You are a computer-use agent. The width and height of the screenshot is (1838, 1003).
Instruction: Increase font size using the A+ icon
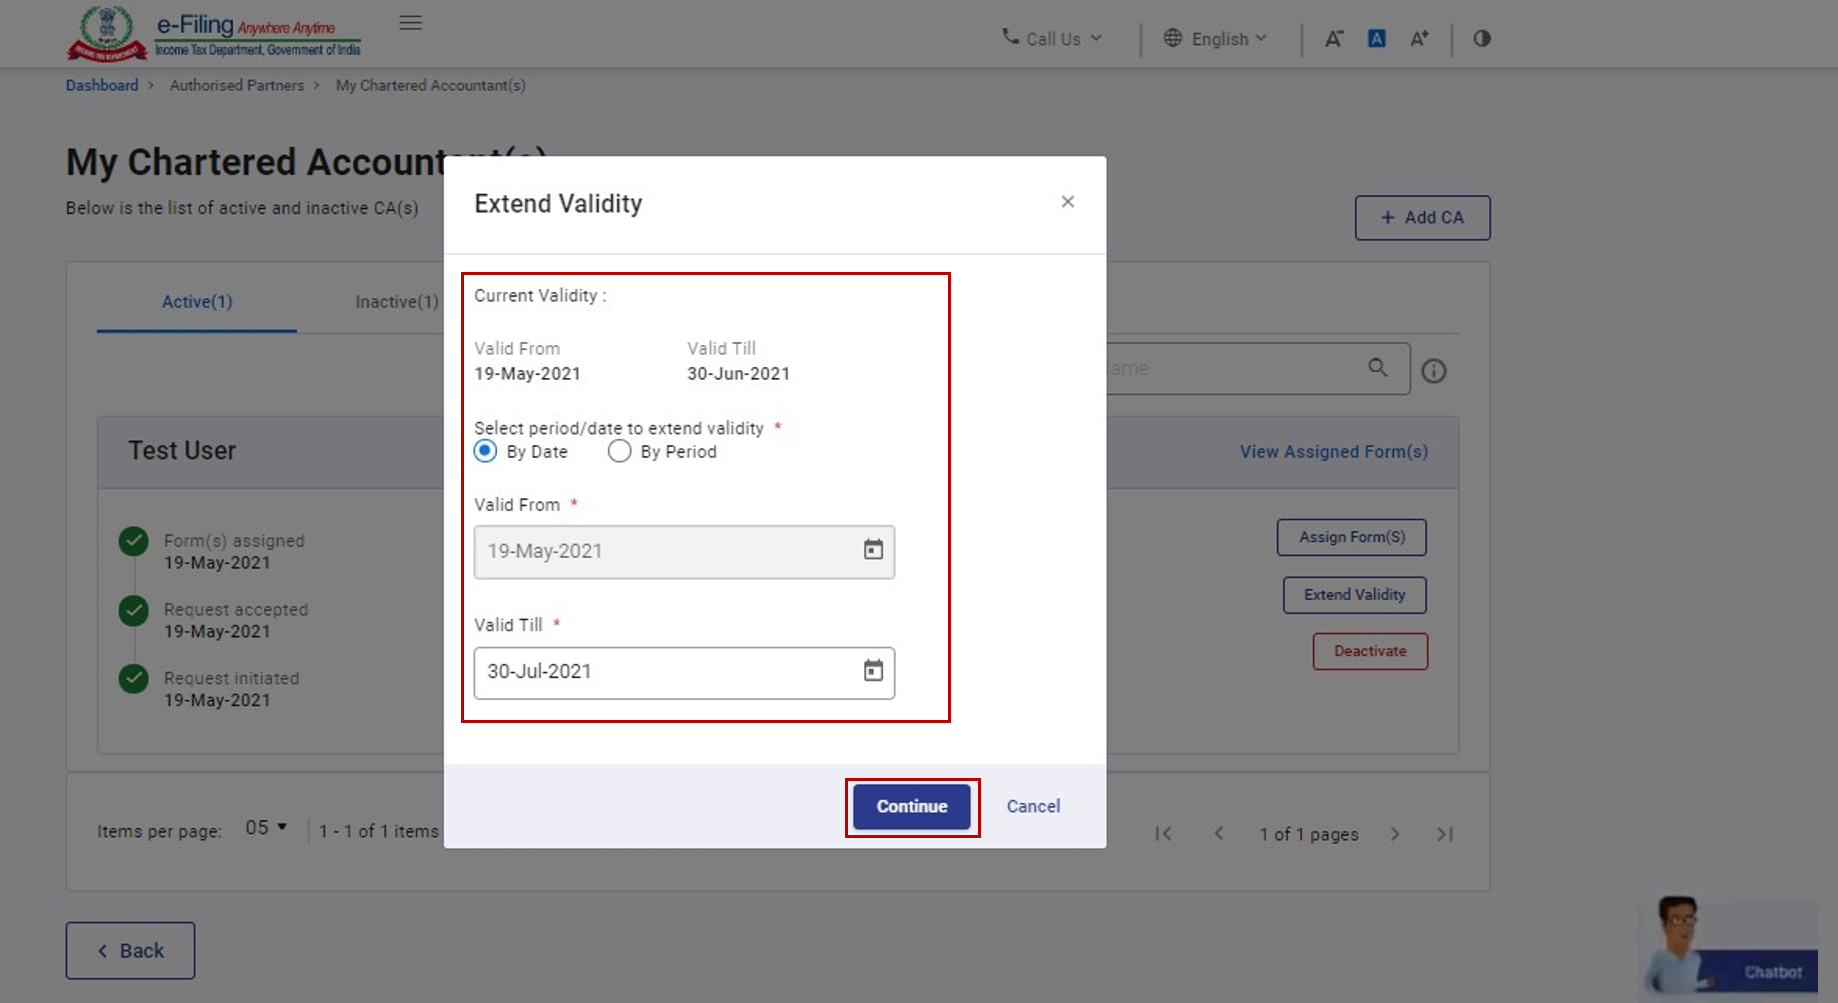point(1419,38)
